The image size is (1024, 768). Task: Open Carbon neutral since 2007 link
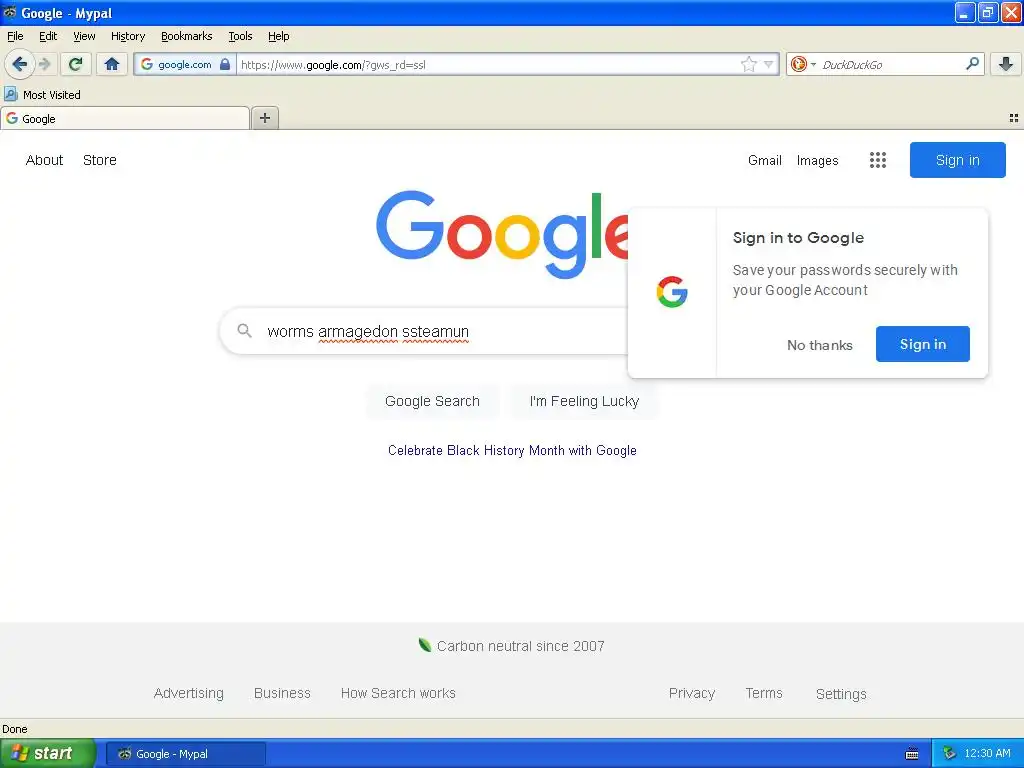[520, 646]
